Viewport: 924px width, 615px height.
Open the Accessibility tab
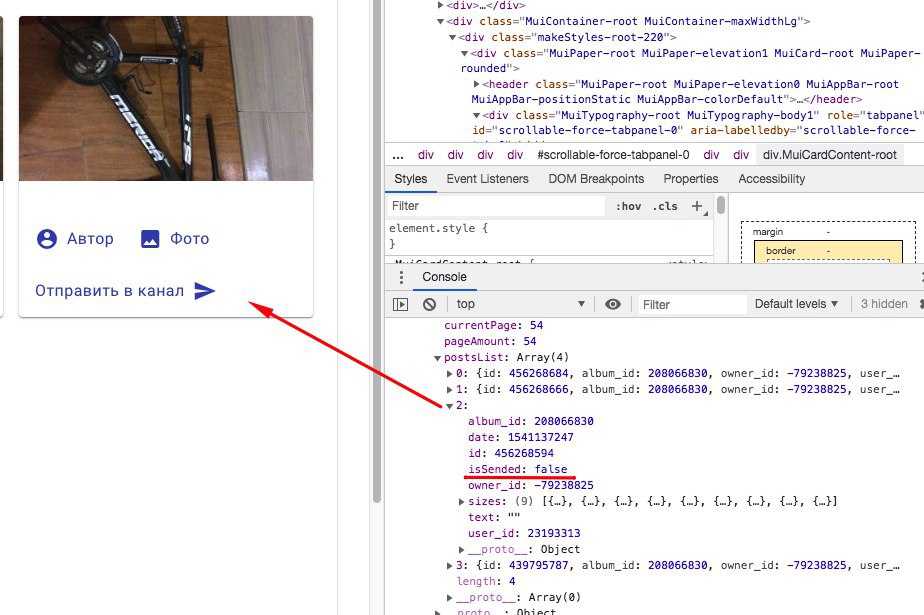pos(771,179)
